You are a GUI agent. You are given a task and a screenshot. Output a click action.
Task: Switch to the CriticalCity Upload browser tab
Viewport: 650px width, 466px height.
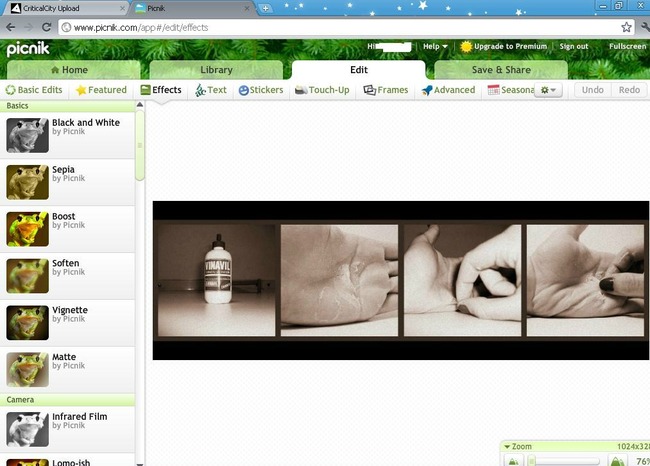click(66, 8)
